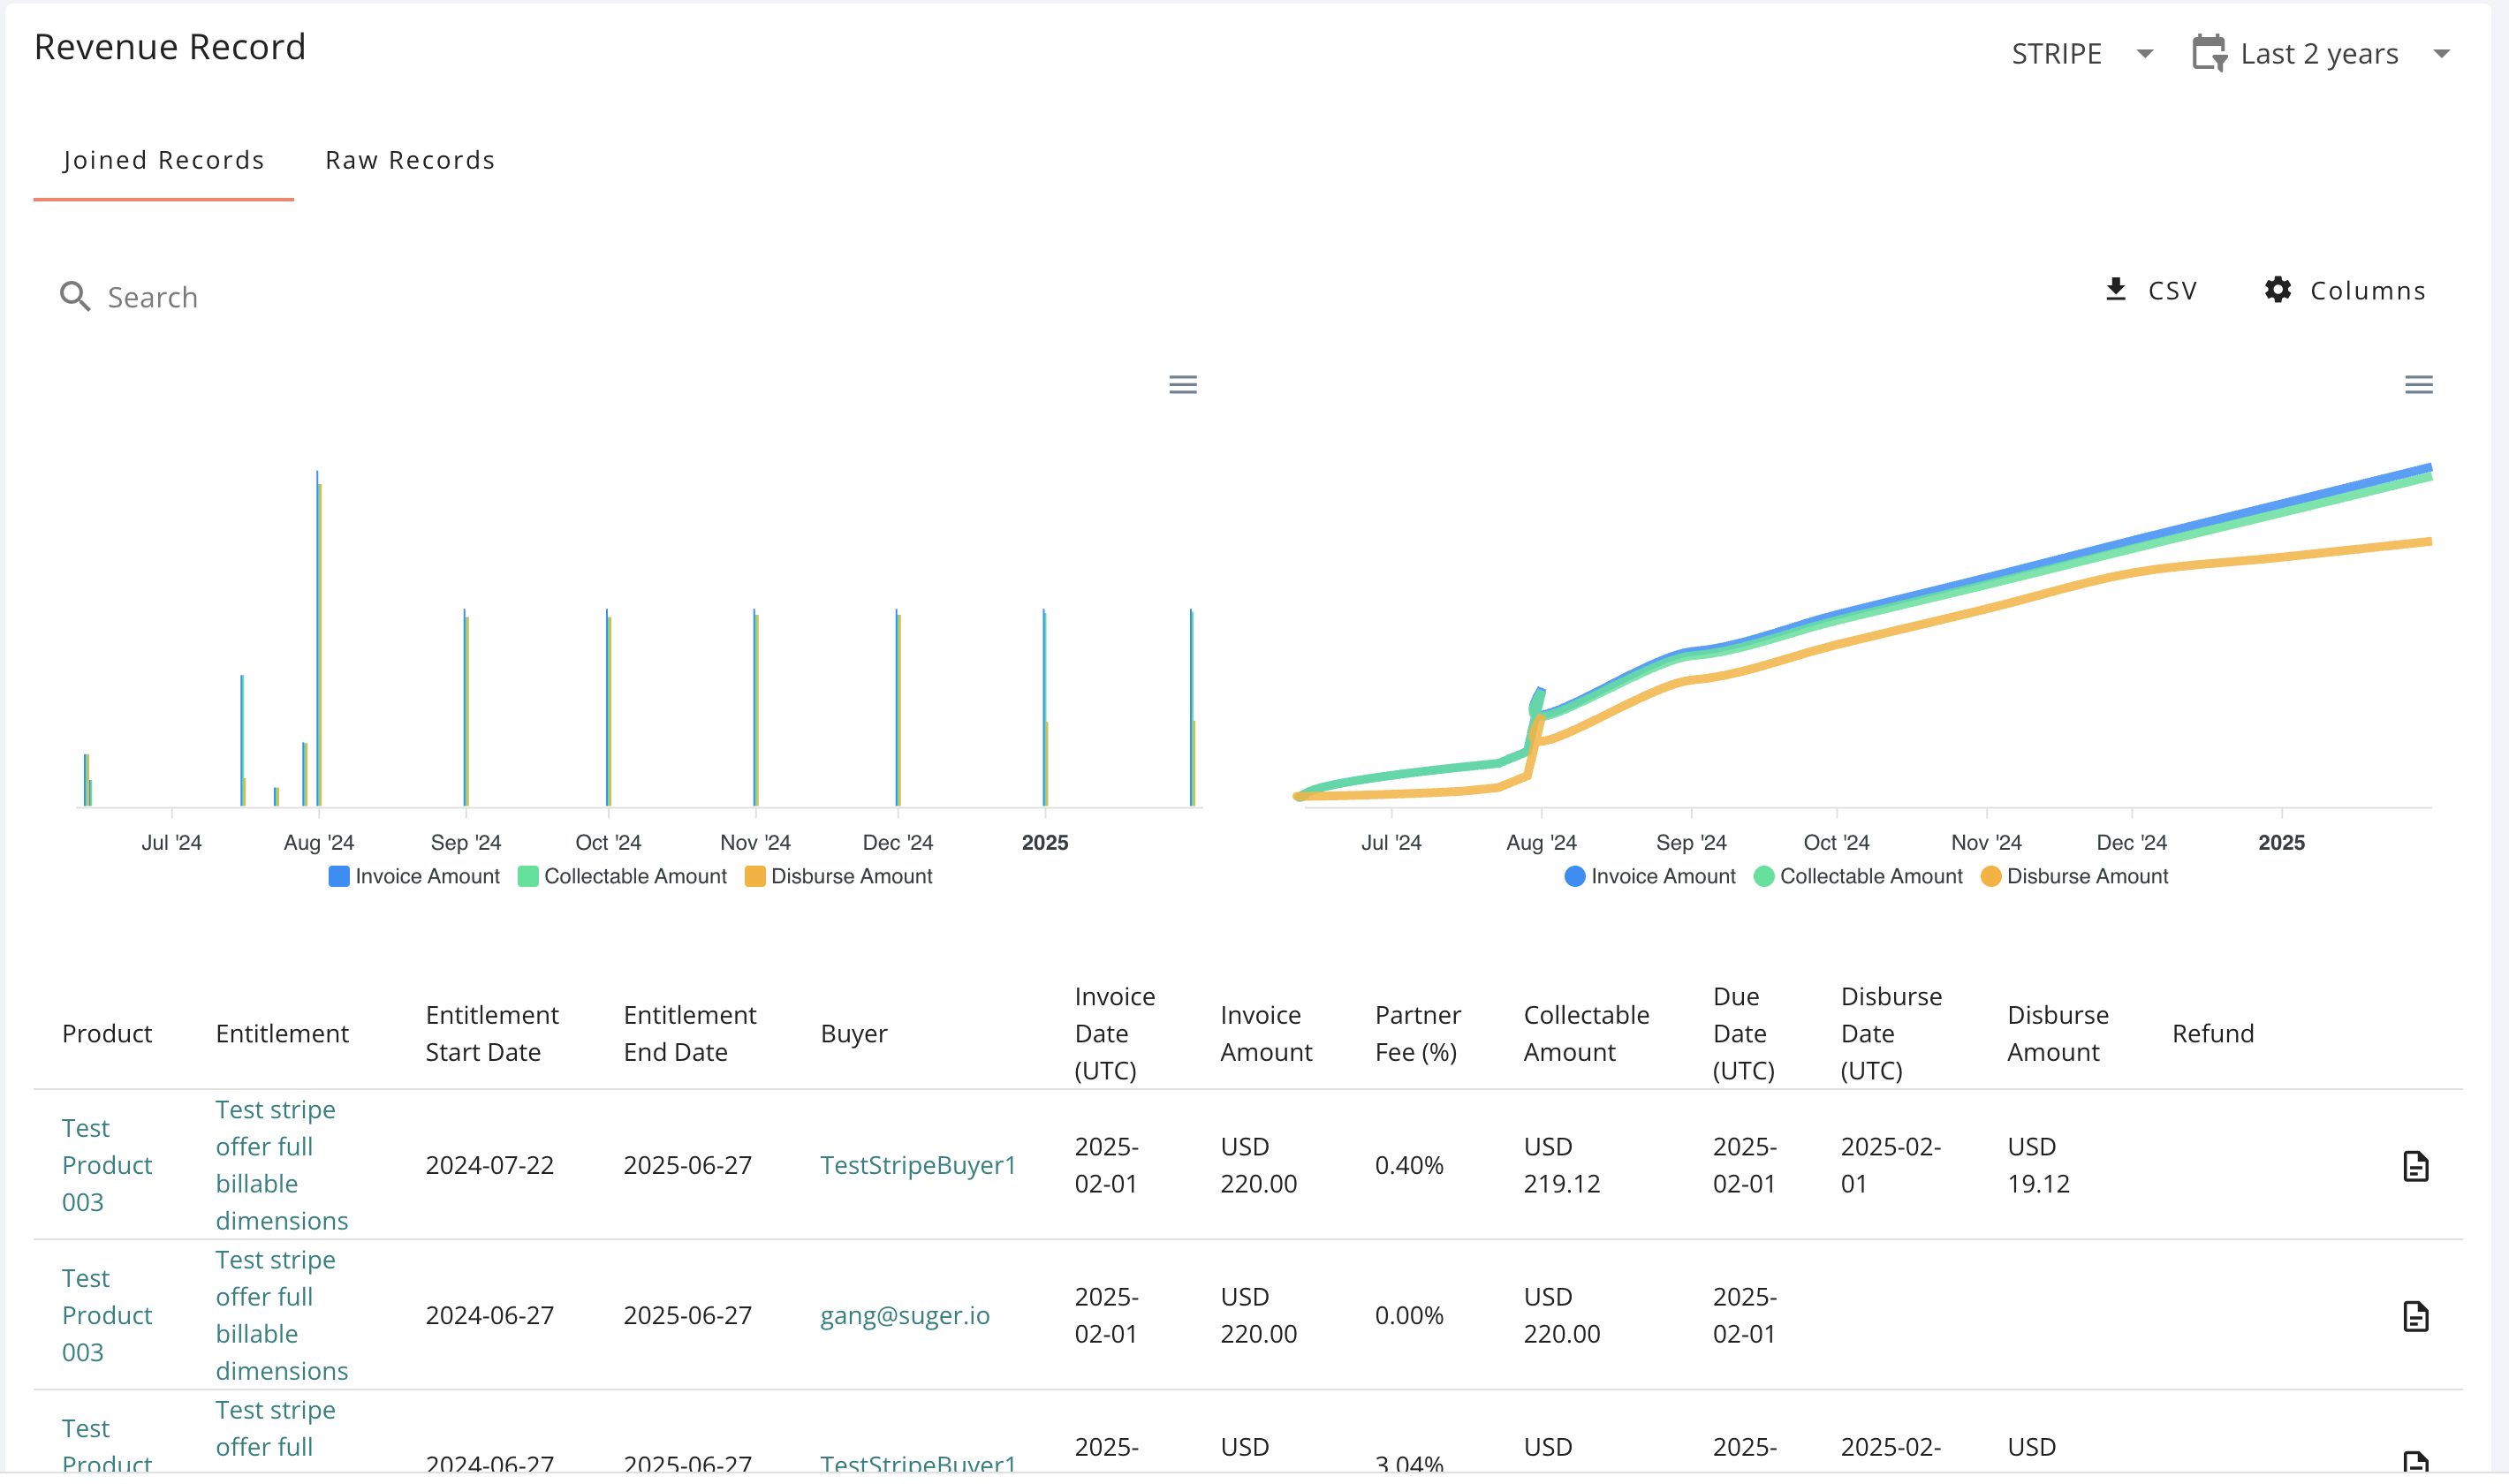Open invoice document icon for gang@suger.io row

(x=2415, y=1316)
